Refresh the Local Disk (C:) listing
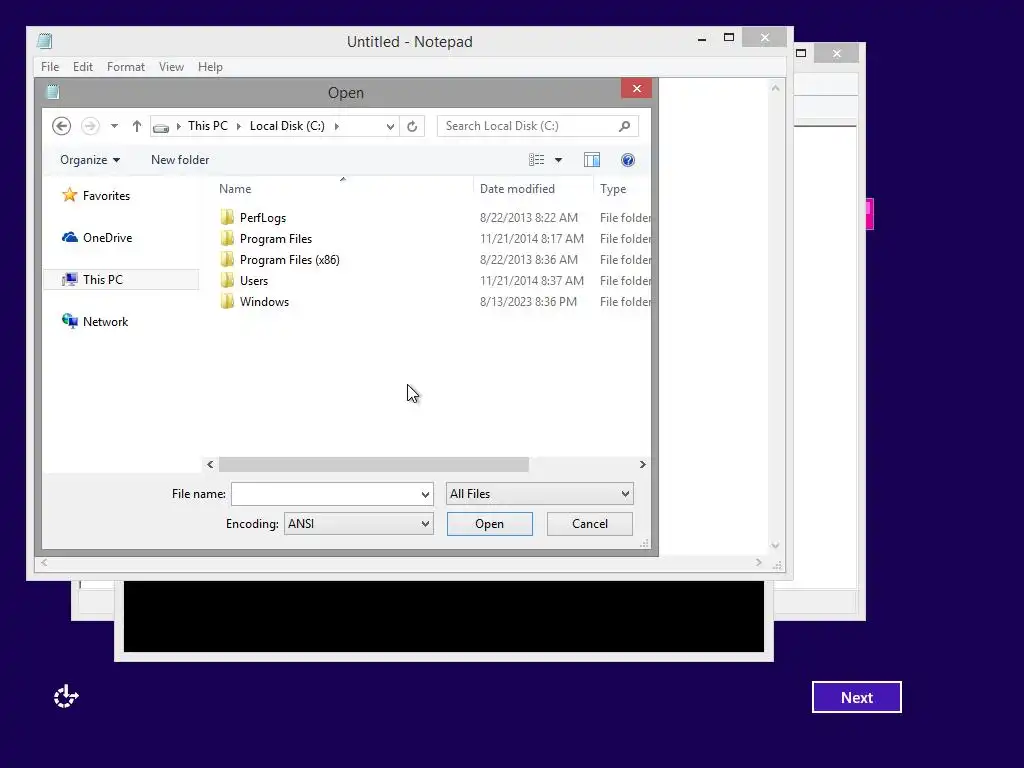The image size is (1024, 768). 412,126
